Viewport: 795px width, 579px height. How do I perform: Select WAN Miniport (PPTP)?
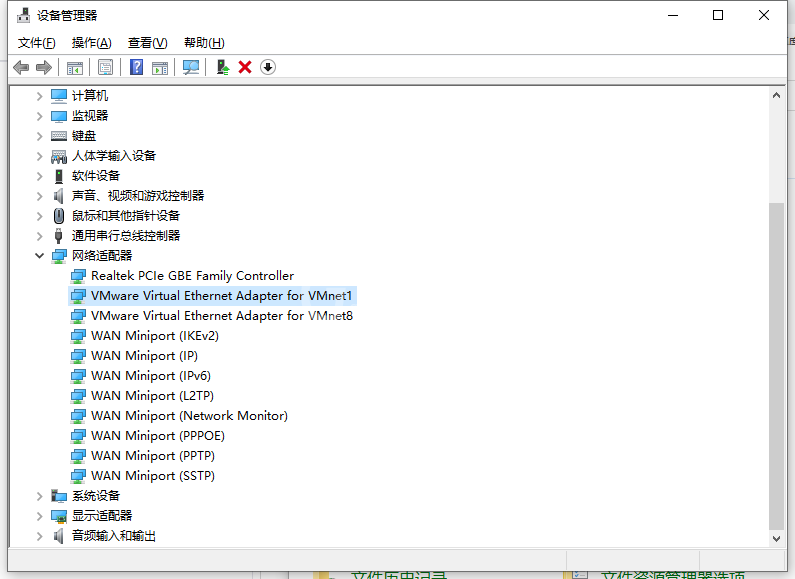(153, 456)
